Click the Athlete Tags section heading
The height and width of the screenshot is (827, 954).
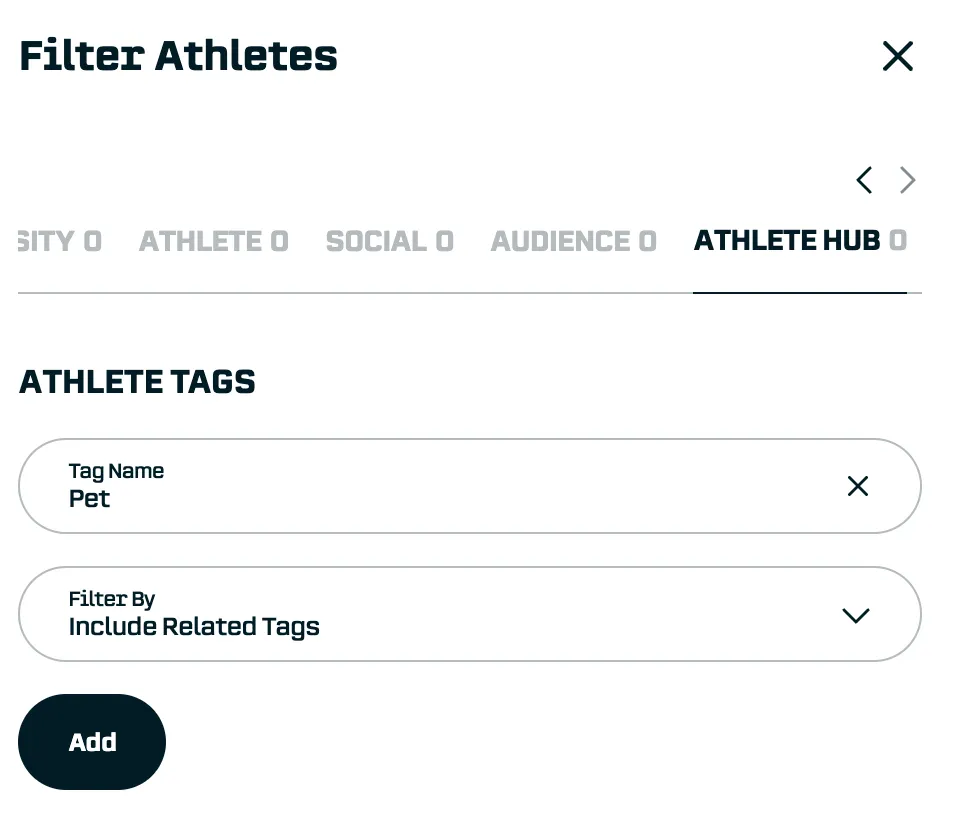137,382
